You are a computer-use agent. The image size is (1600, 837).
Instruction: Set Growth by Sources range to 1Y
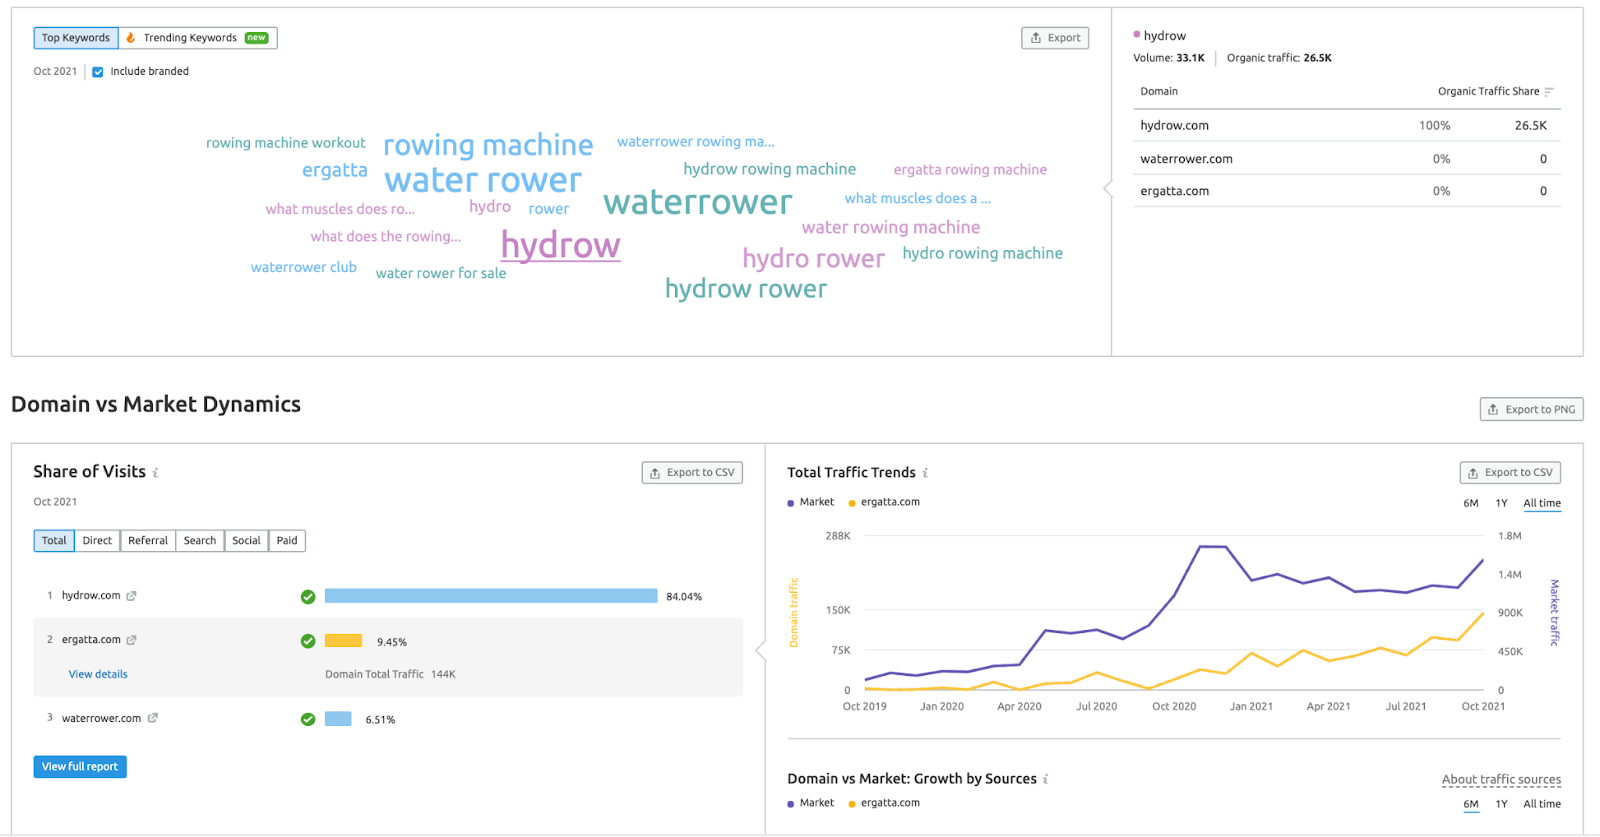point(1501,804)
